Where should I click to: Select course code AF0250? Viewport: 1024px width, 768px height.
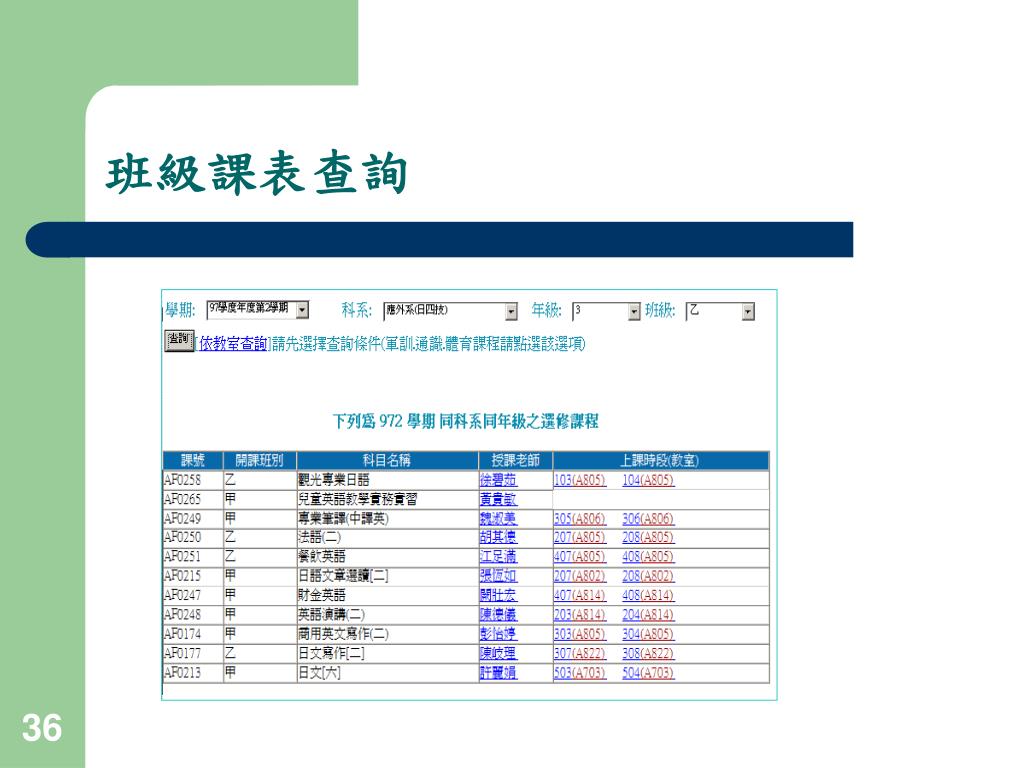[x=182, y=537]
